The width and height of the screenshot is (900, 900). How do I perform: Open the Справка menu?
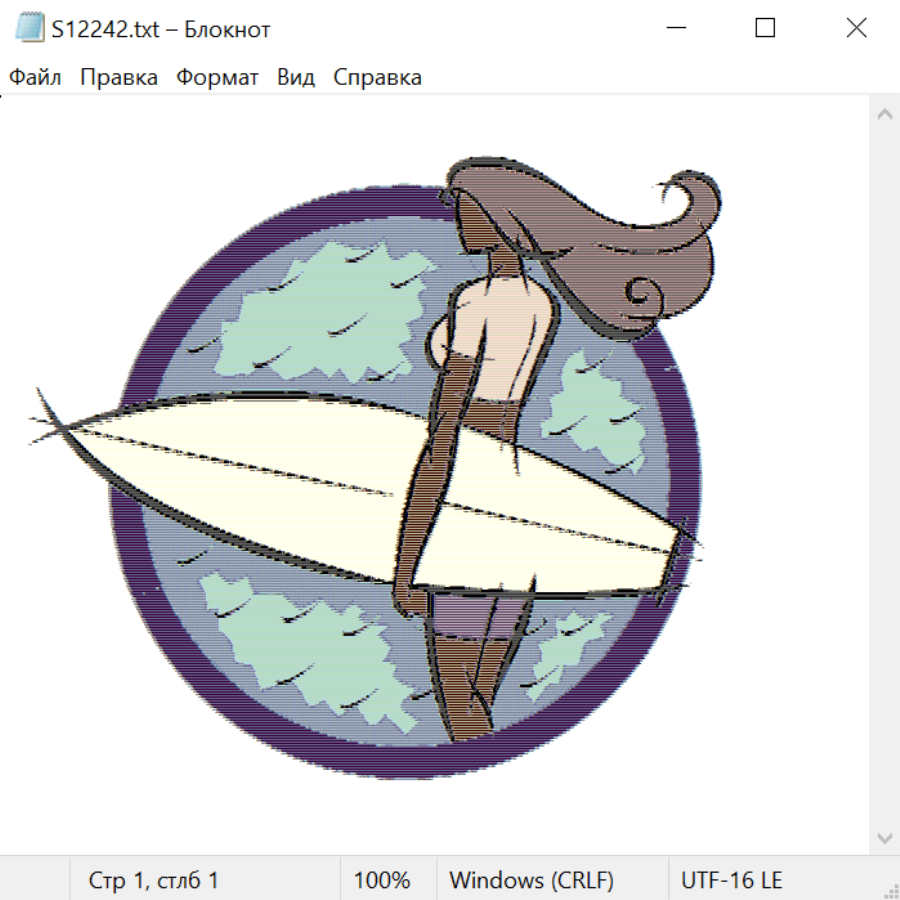[377, 78]
